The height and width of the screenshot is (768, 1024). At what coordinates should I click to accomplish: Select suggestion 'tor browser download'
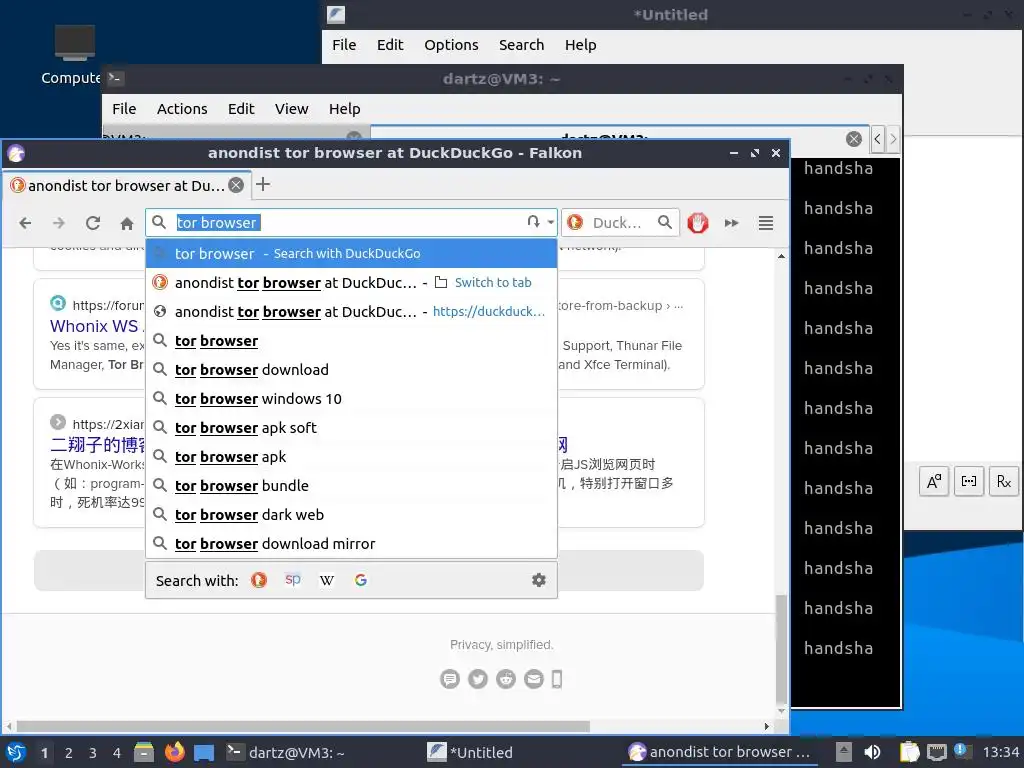coord(351,370)
